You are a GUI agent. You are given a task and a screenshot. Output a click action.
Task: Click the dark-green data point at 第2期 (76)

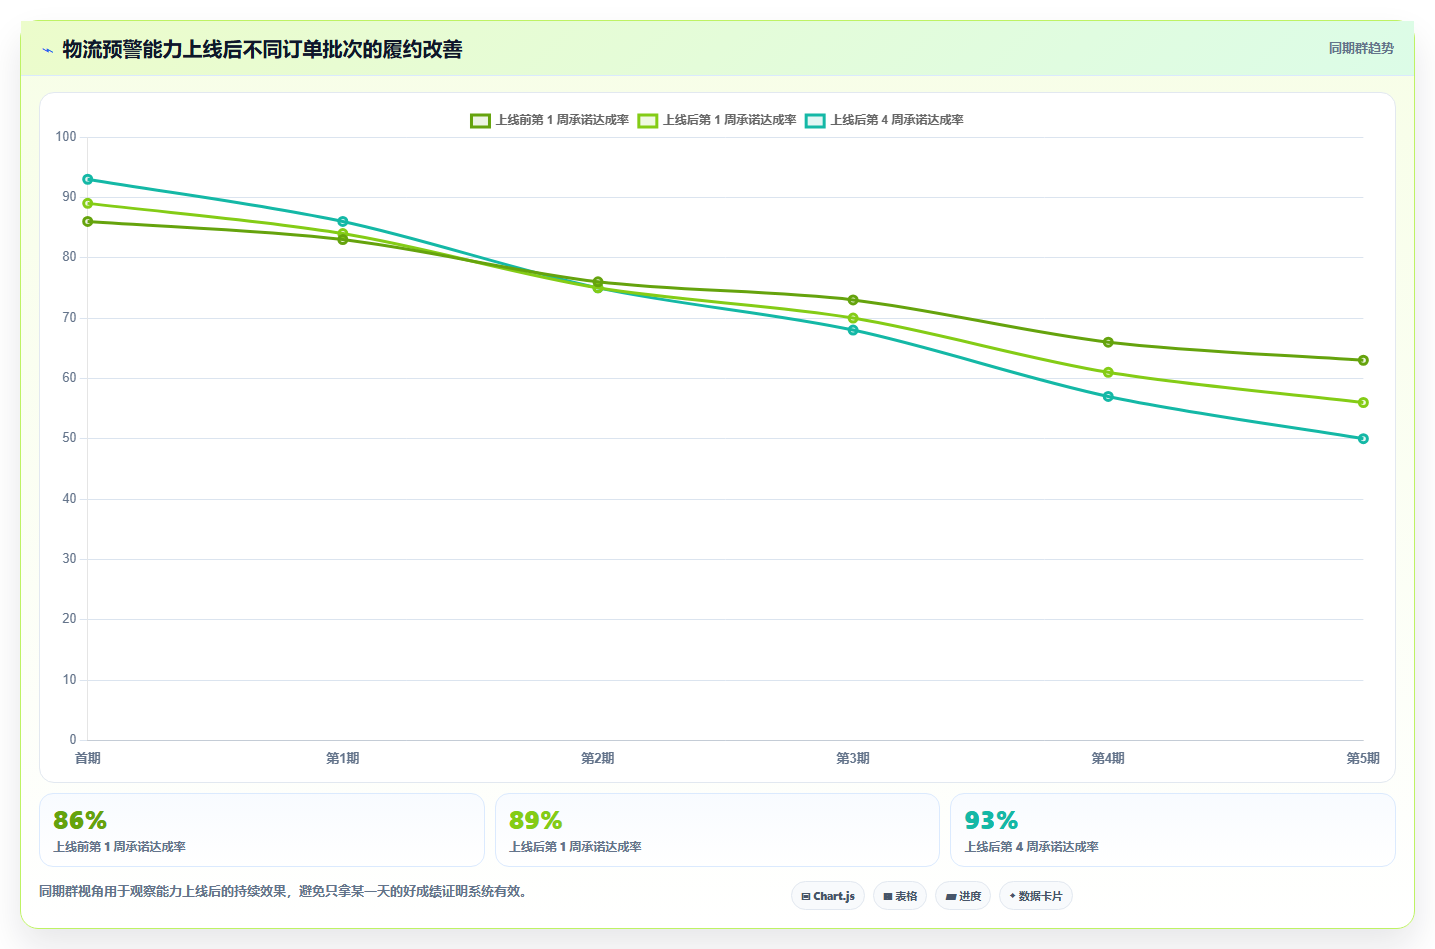pyautogui.click(x=598, y=282)
